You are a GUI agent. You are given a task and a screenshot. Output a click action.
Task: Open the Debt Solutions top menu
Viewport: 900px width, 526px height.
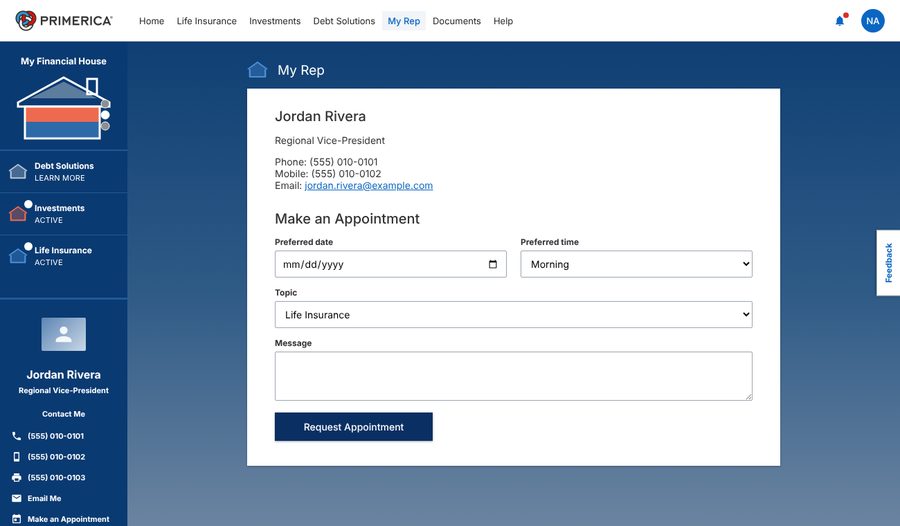[x=344, y=21]
